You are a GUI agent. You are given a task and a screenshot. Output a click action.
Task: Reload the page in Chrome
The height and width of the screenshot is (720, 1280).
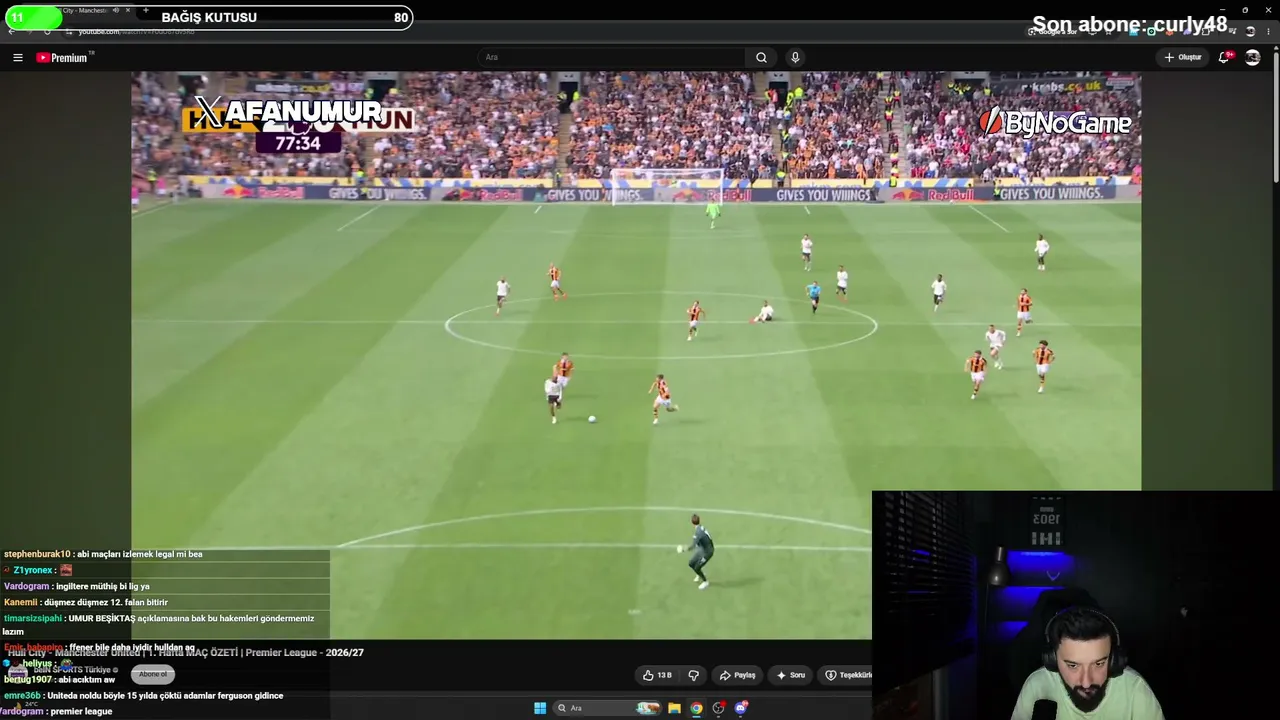[x=47, y=31]
